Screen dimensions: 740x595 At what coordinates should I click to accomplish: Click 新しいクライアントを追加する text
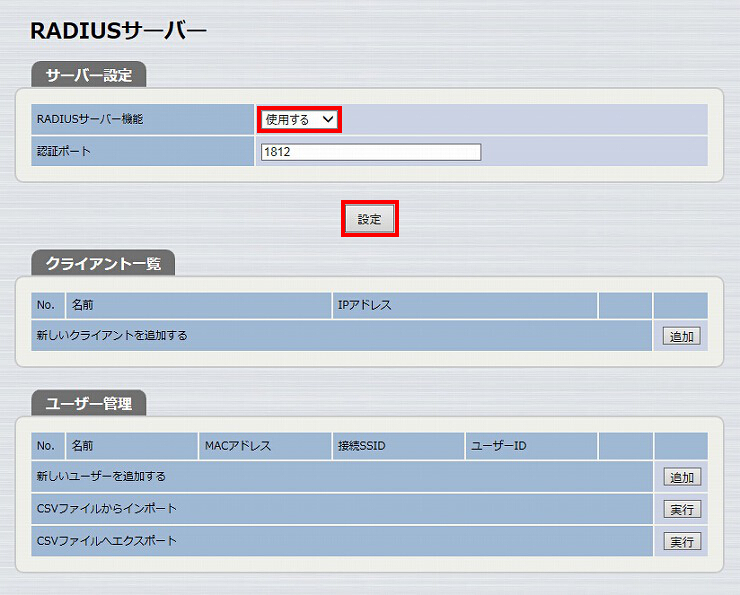(x=112, y=335)
